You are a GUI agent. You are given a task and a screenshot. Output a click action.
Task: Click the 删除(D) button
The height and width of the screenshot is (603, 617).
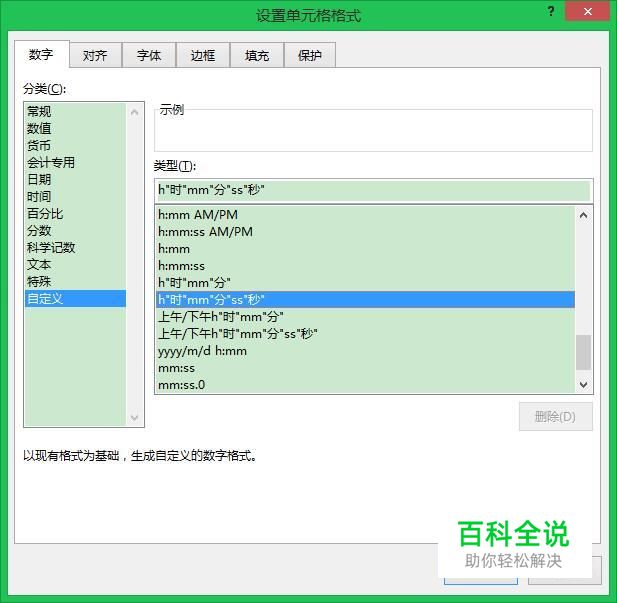(555, 416)
